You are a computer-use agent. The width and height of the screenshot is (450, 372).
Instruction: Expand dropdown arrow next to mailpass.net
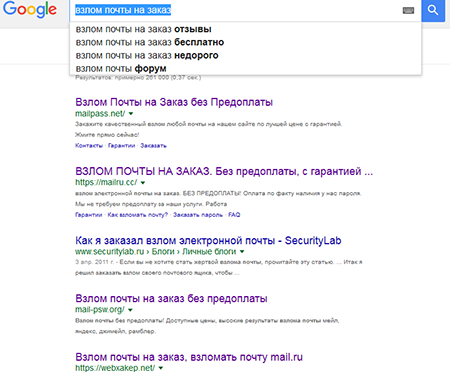[131, 114]
